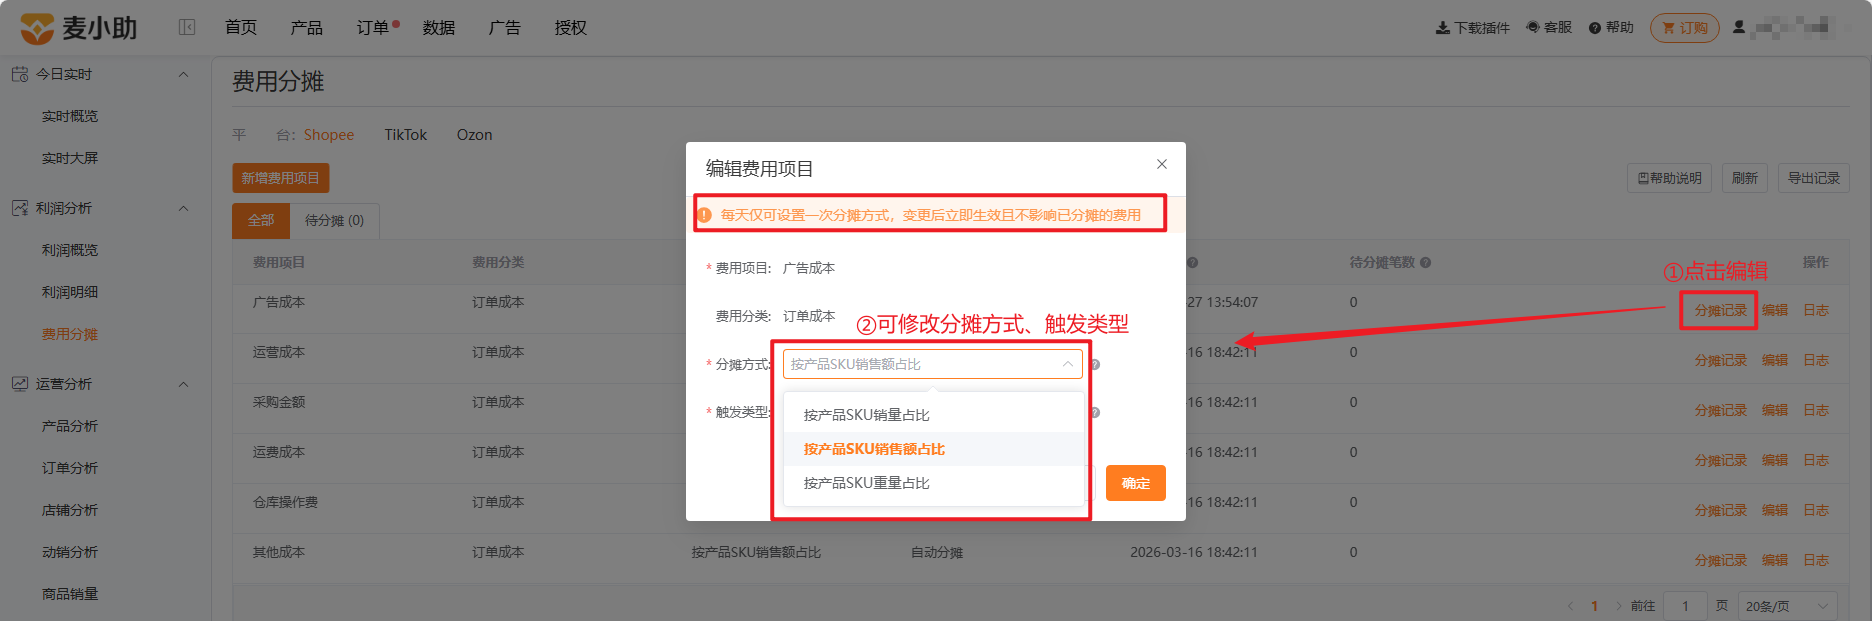Click 编辑 for 运营成本 row
This screenshot has height=621, width=1872.
tap(1775, 361)
